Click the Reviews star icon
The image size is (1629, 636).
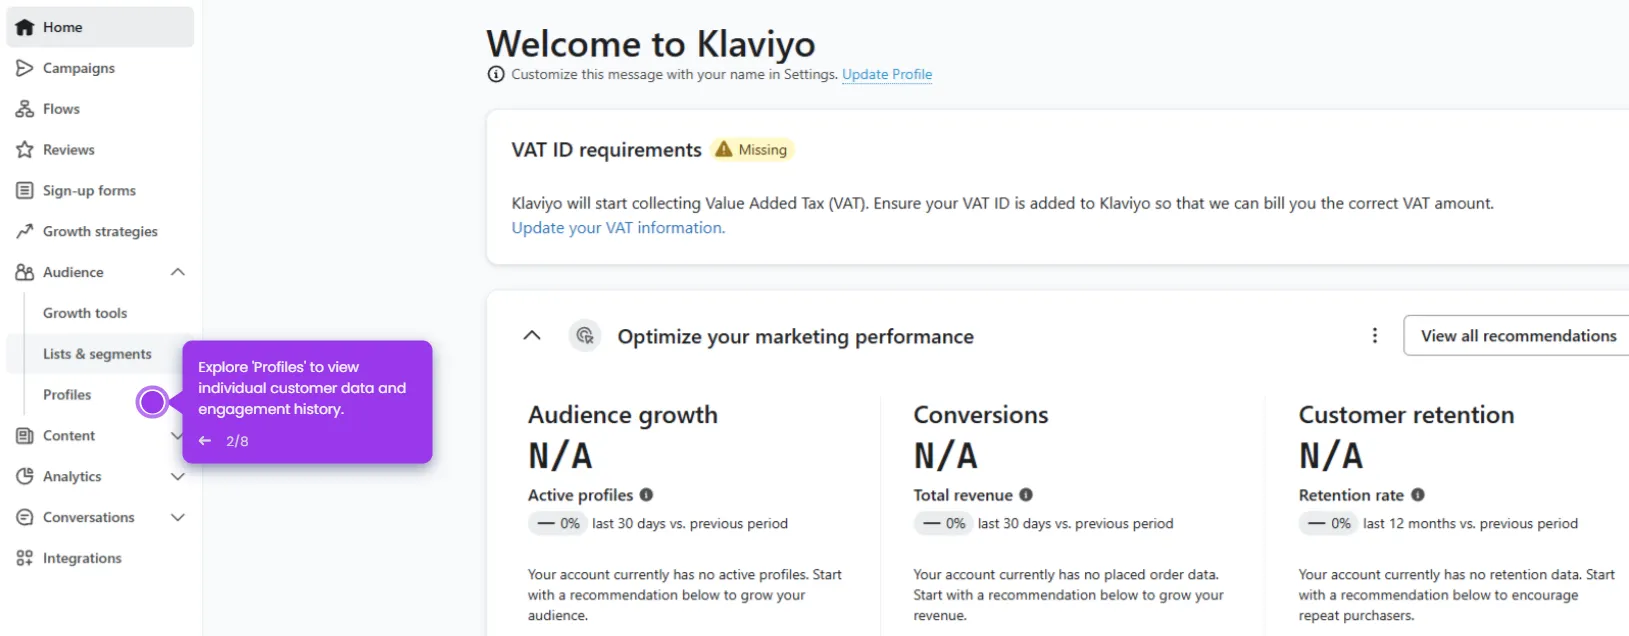24,150
